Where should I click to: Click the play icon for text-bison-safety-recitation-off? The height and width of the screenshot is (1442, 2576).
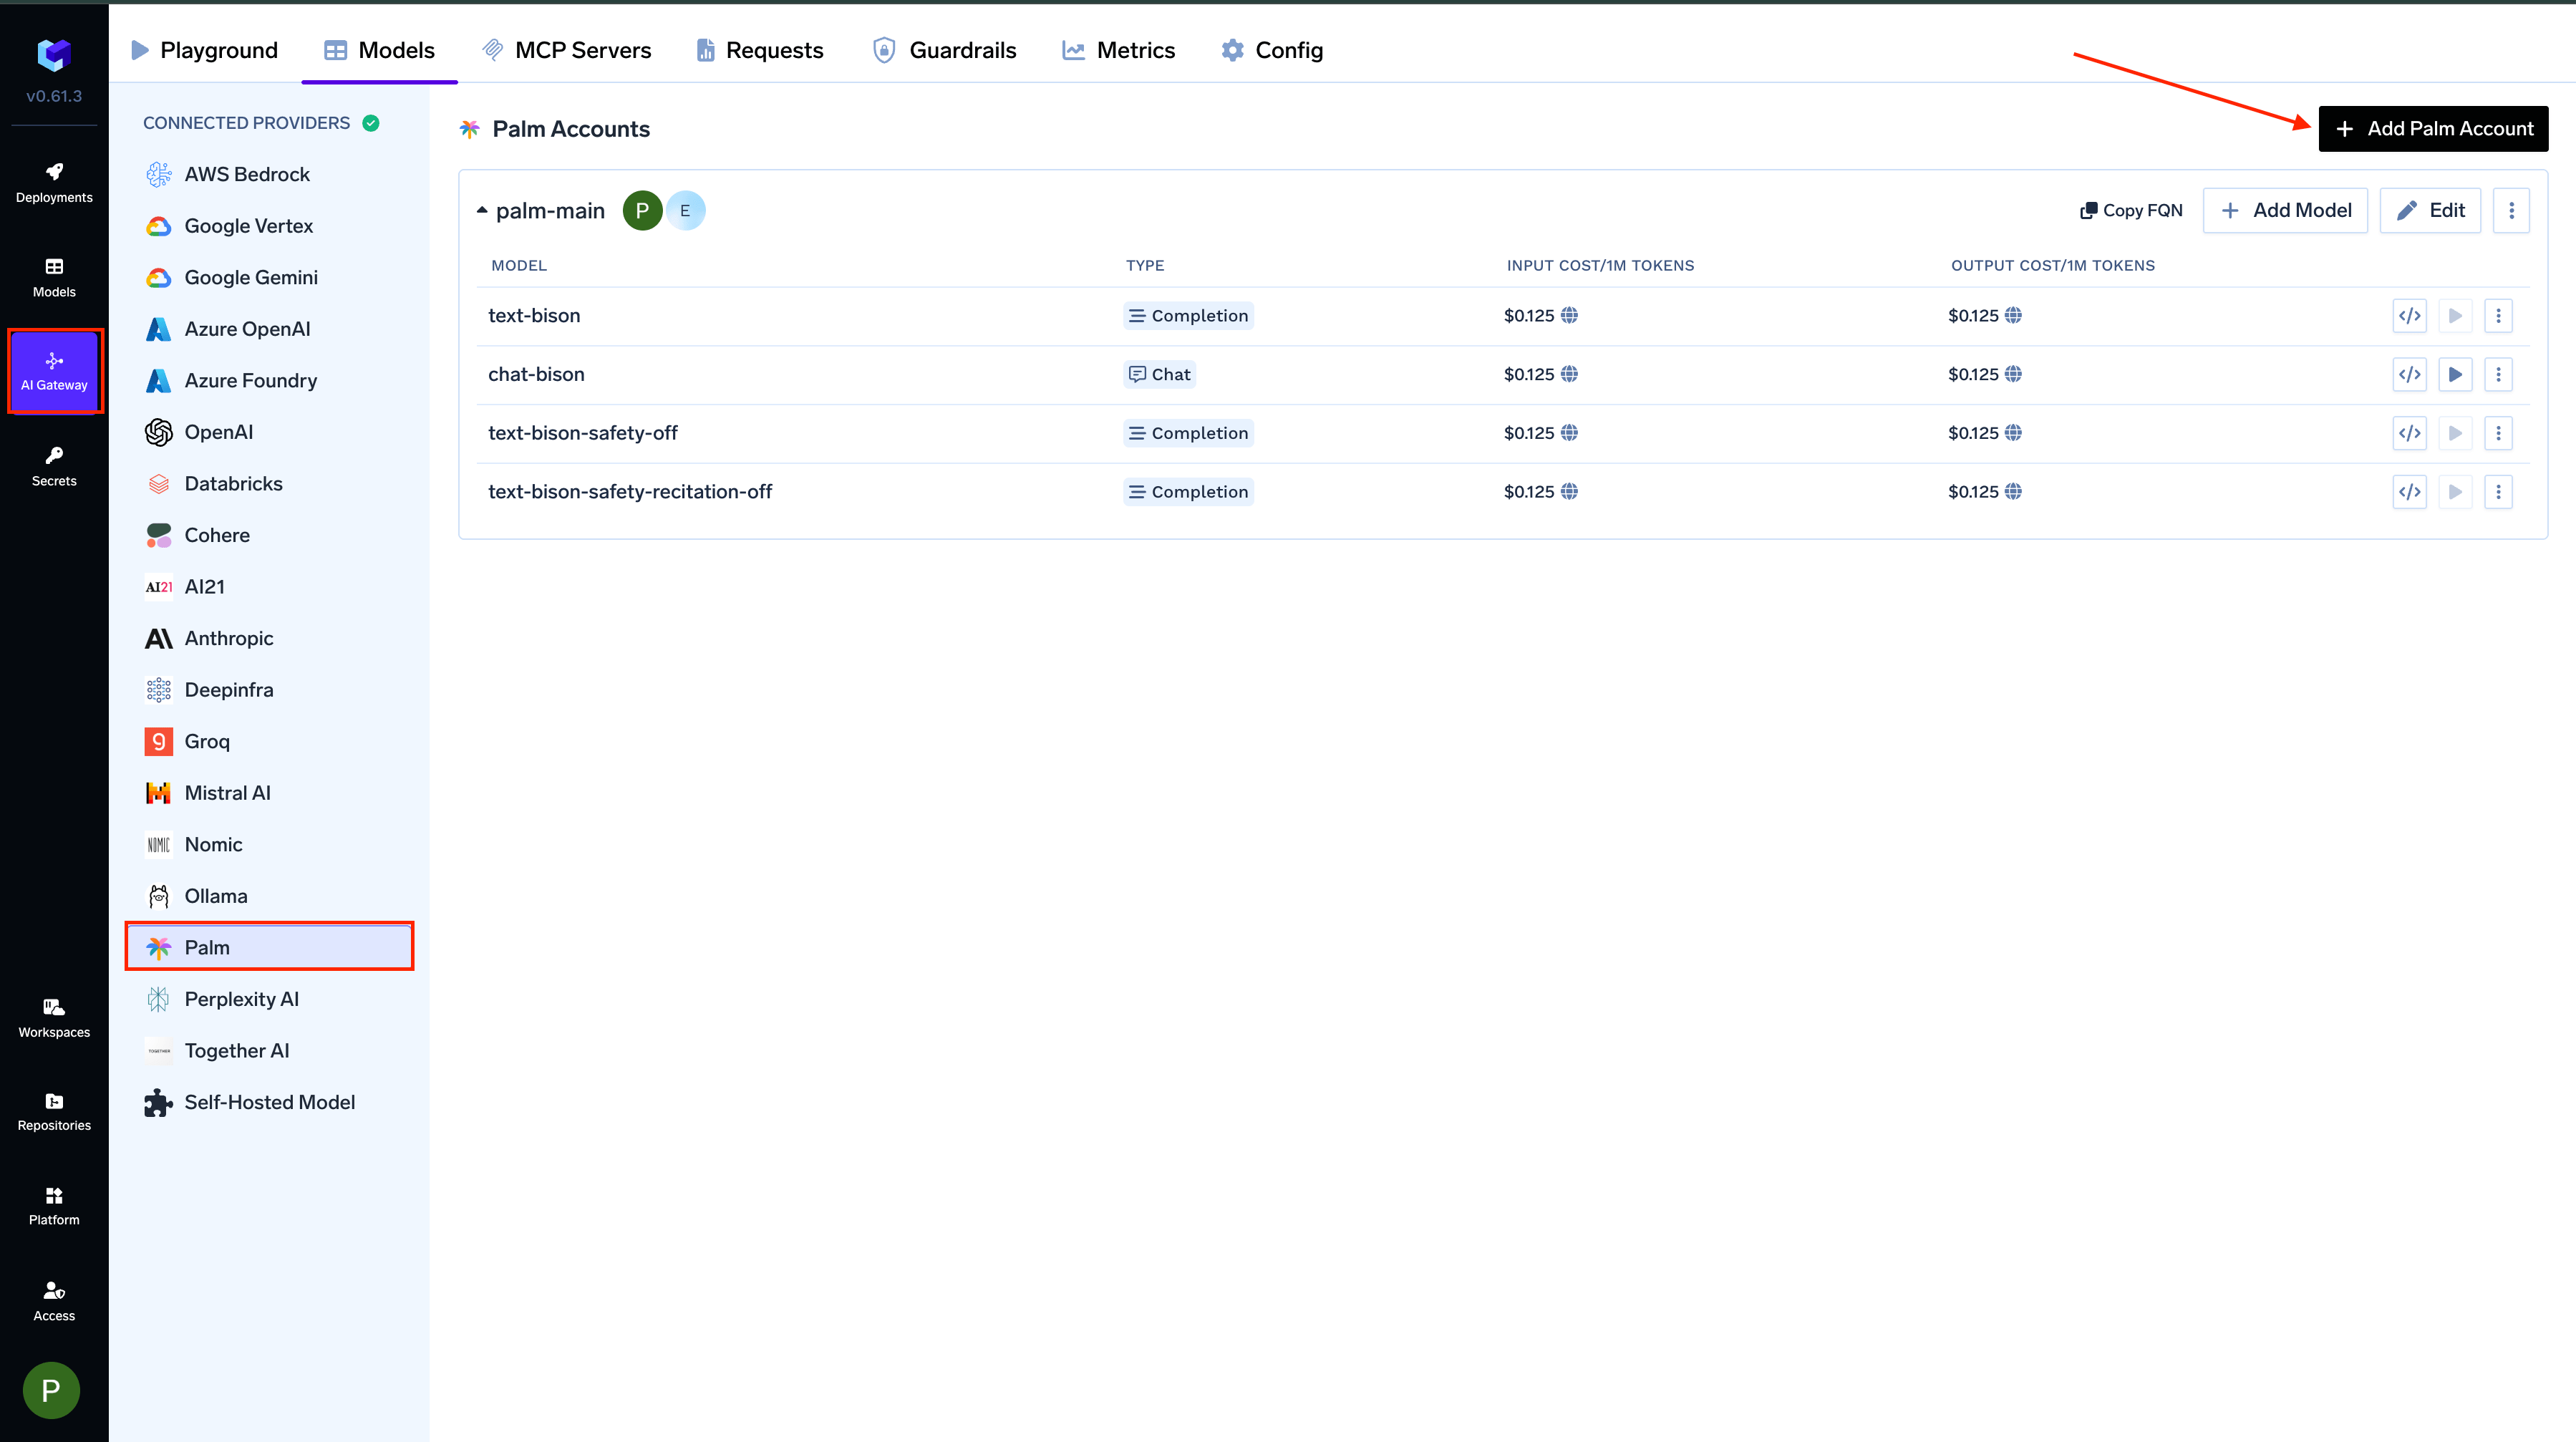click(x=2455, y=492)
